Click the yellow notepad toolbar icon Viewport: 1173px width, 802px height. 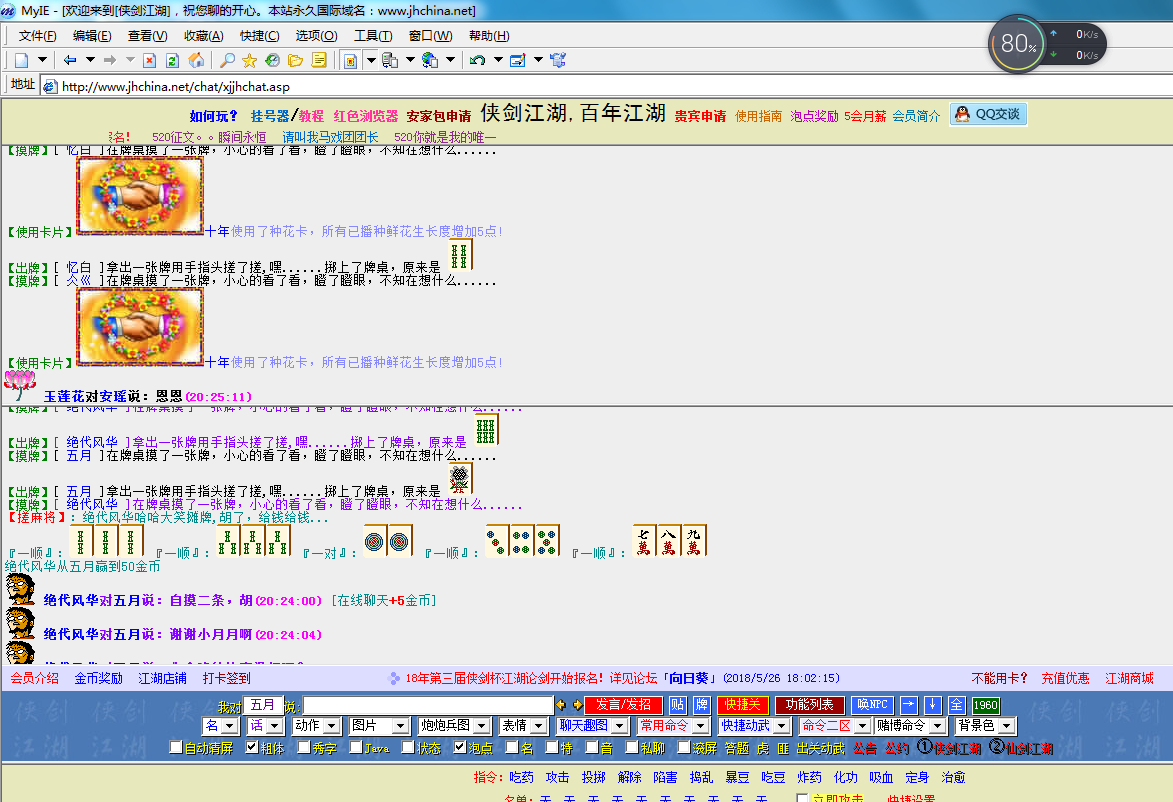(x=319, y=60)
